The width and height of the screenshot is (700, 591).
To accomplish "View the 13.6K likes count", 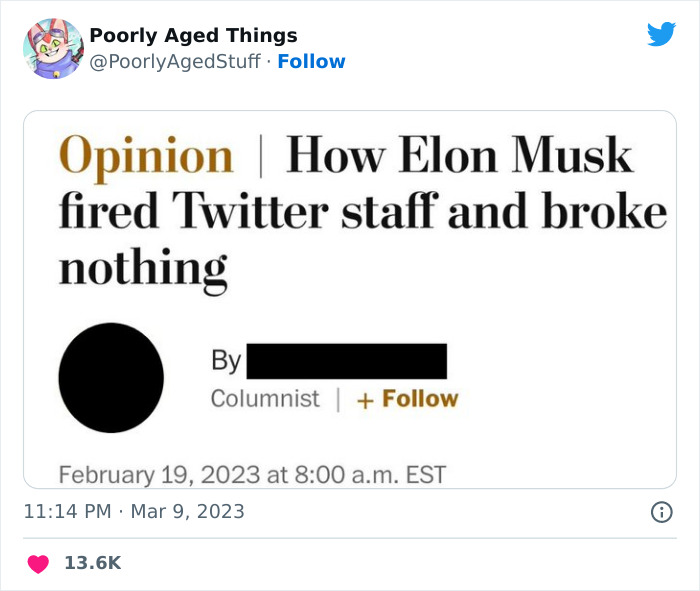I will (x=92, y=563).
